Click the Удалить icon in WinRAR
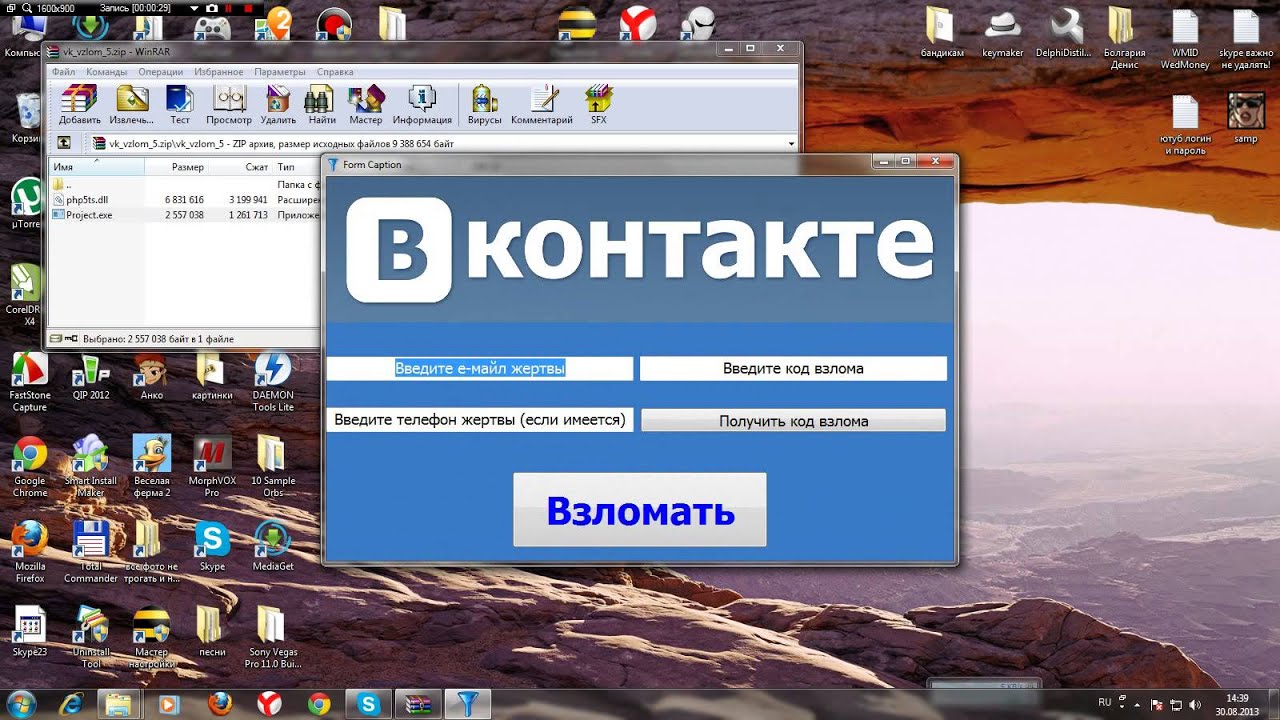The width and height of the screenshot is (1280, 720). pyautogui.click(x=278, y=104)
